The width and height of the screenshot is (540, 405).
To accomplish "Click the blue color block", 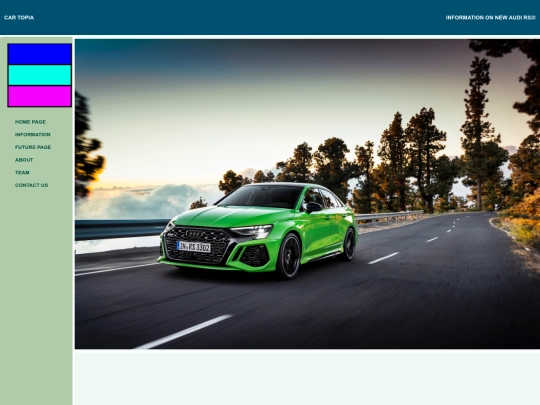I will click(x=40, y=54).
